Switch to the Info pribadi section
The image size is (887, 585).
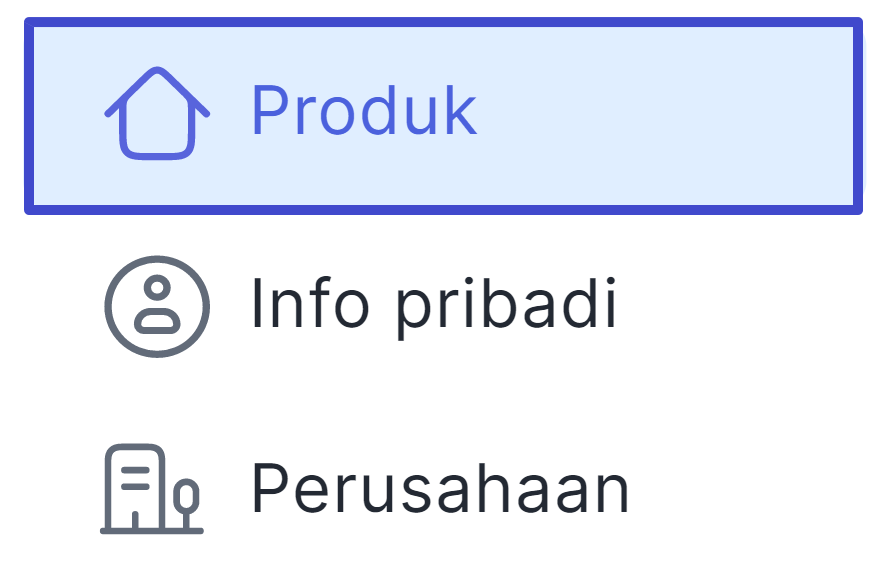(444, 307)
